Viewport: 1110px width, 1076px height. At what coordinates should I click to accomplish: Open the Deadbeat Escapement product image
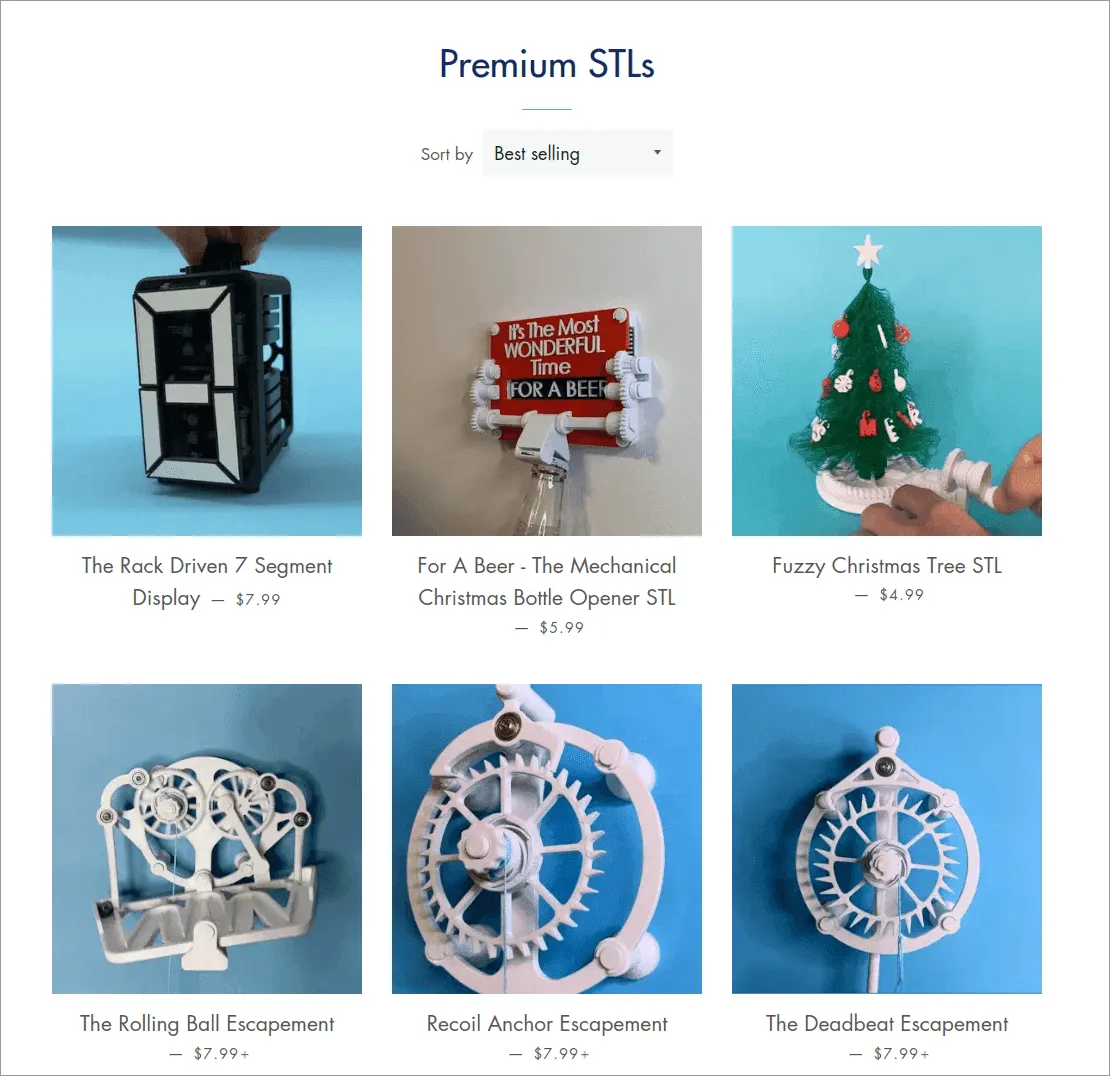click(x=886, y=839)
